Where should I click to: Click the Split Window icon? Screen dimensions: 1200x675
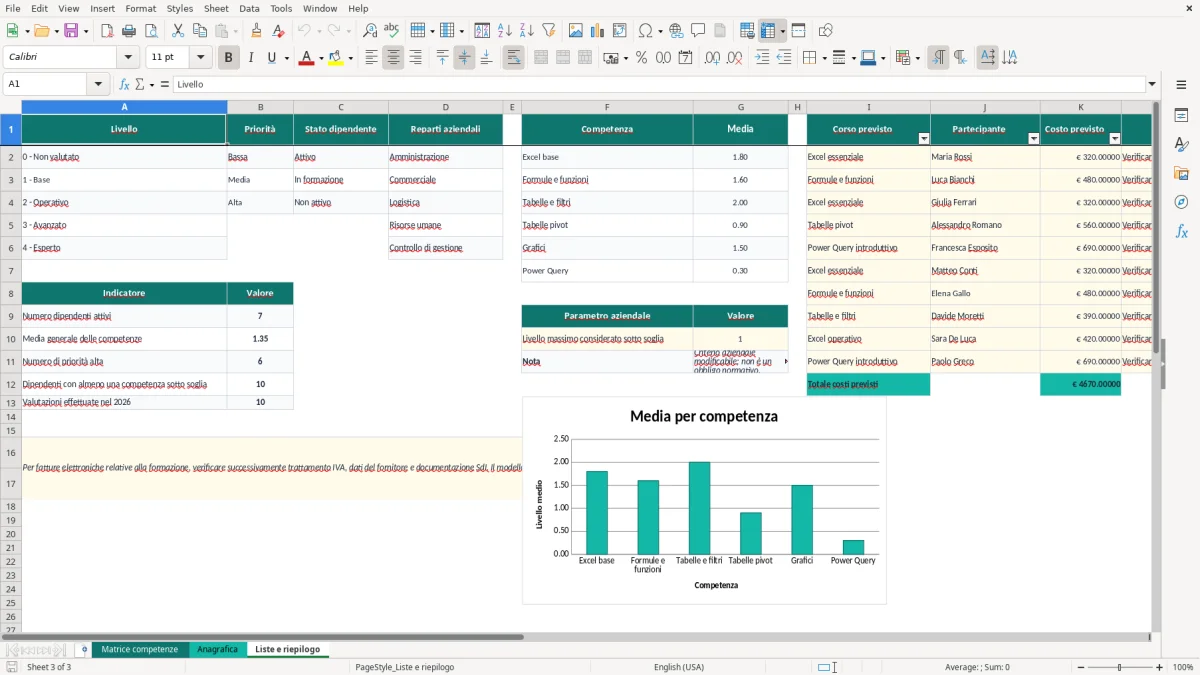(x=798, y=31)
